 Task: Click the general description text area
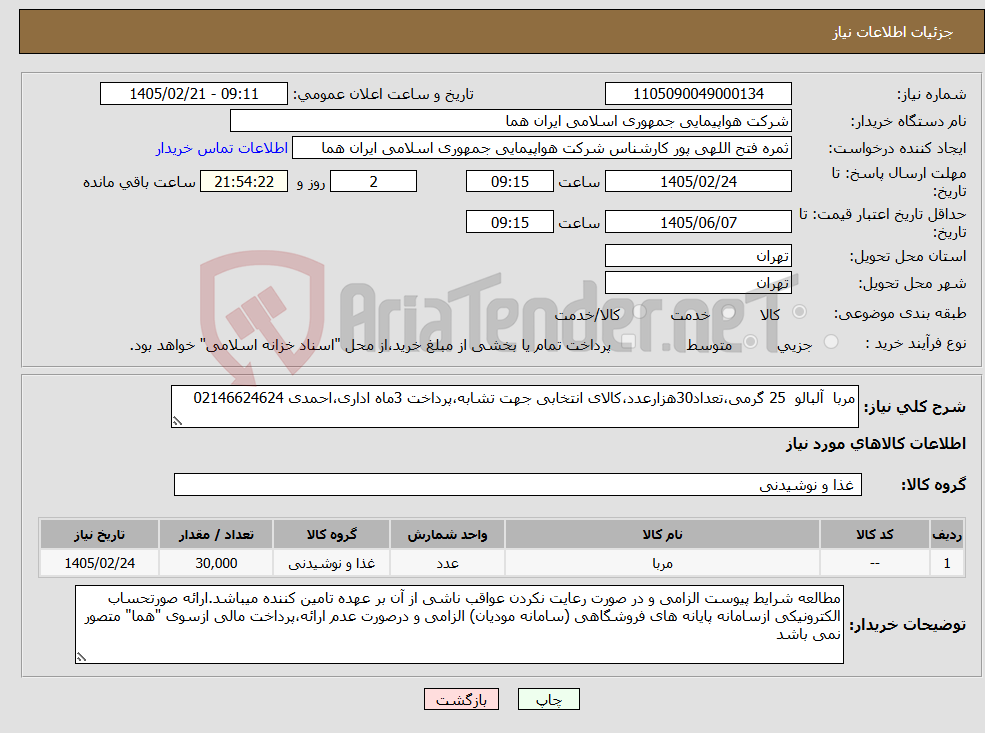[514, 406]
